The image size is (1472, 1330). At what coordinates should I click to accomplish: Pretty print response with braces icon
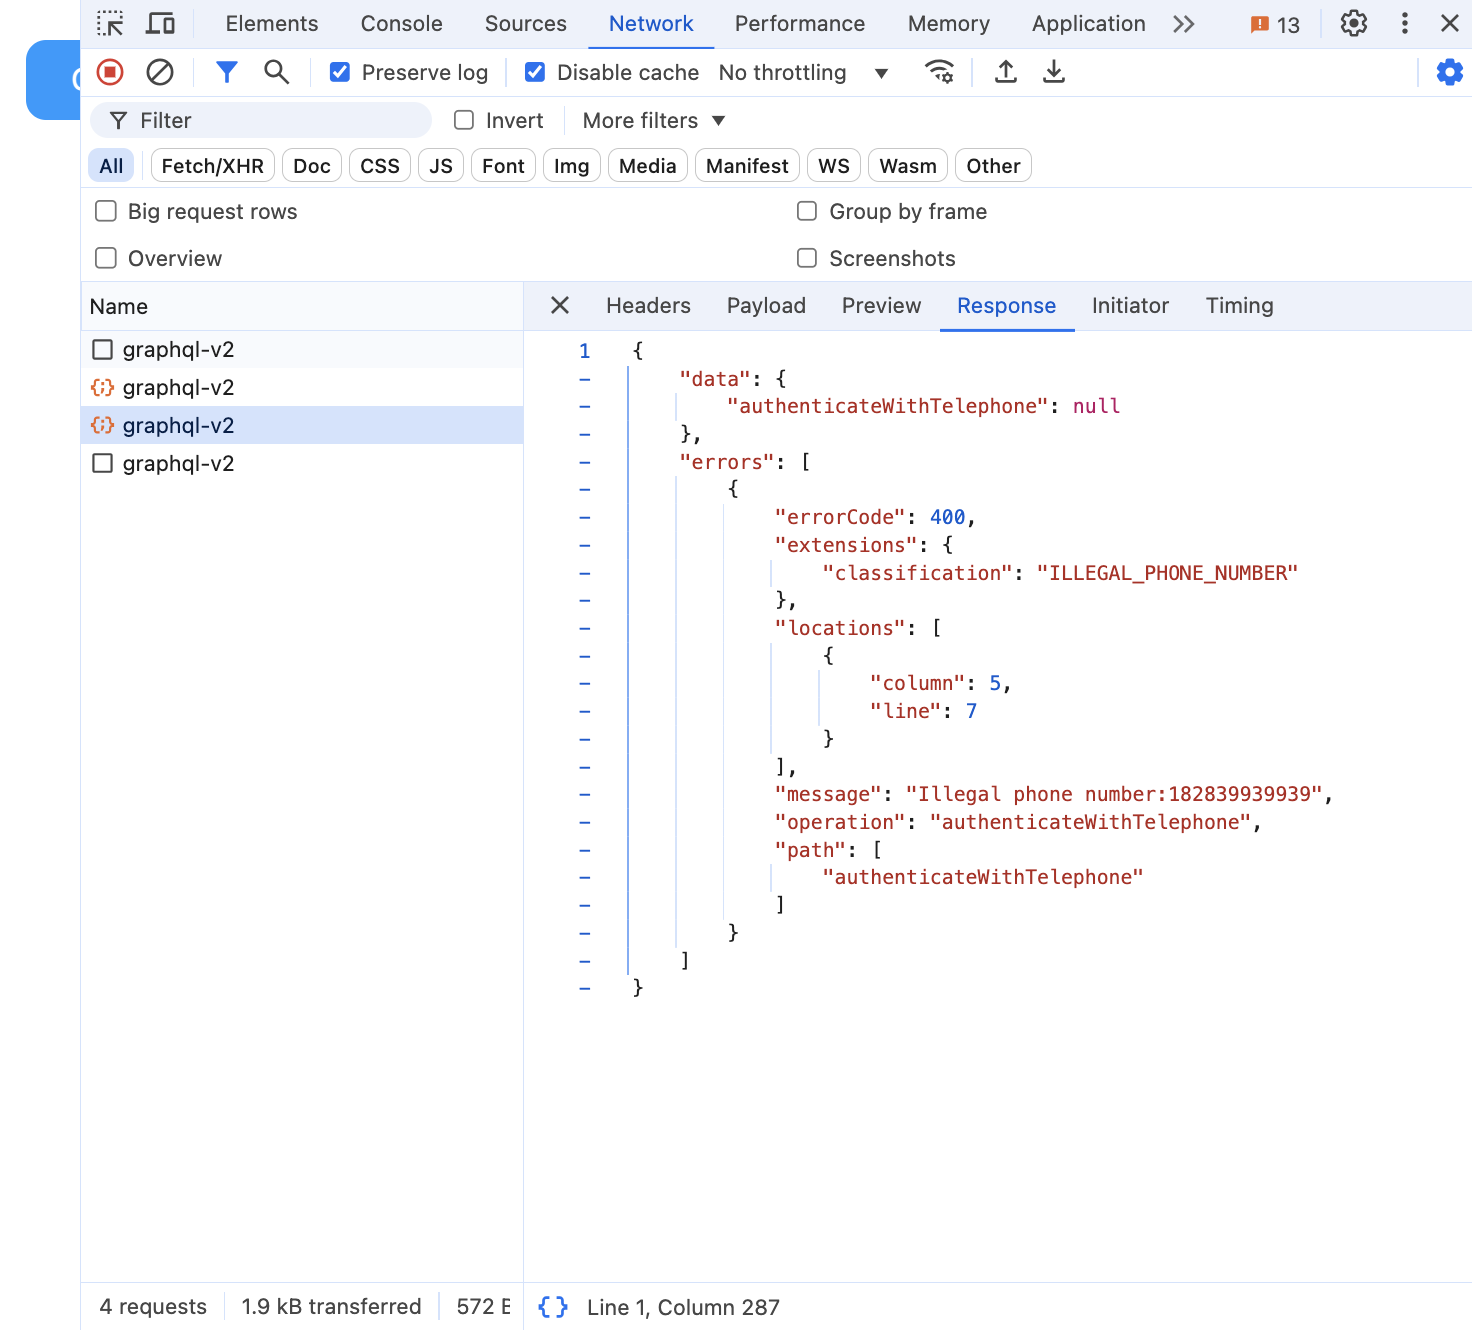tap(553, 1307)
